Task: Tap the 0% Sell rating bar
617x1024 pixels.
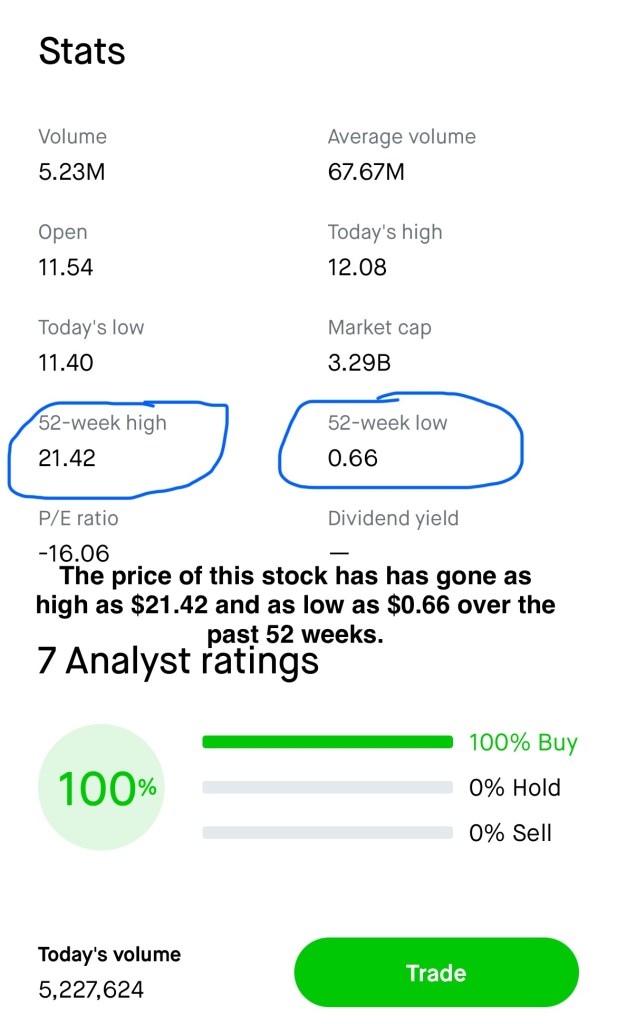Action: (x=327, y=833)
